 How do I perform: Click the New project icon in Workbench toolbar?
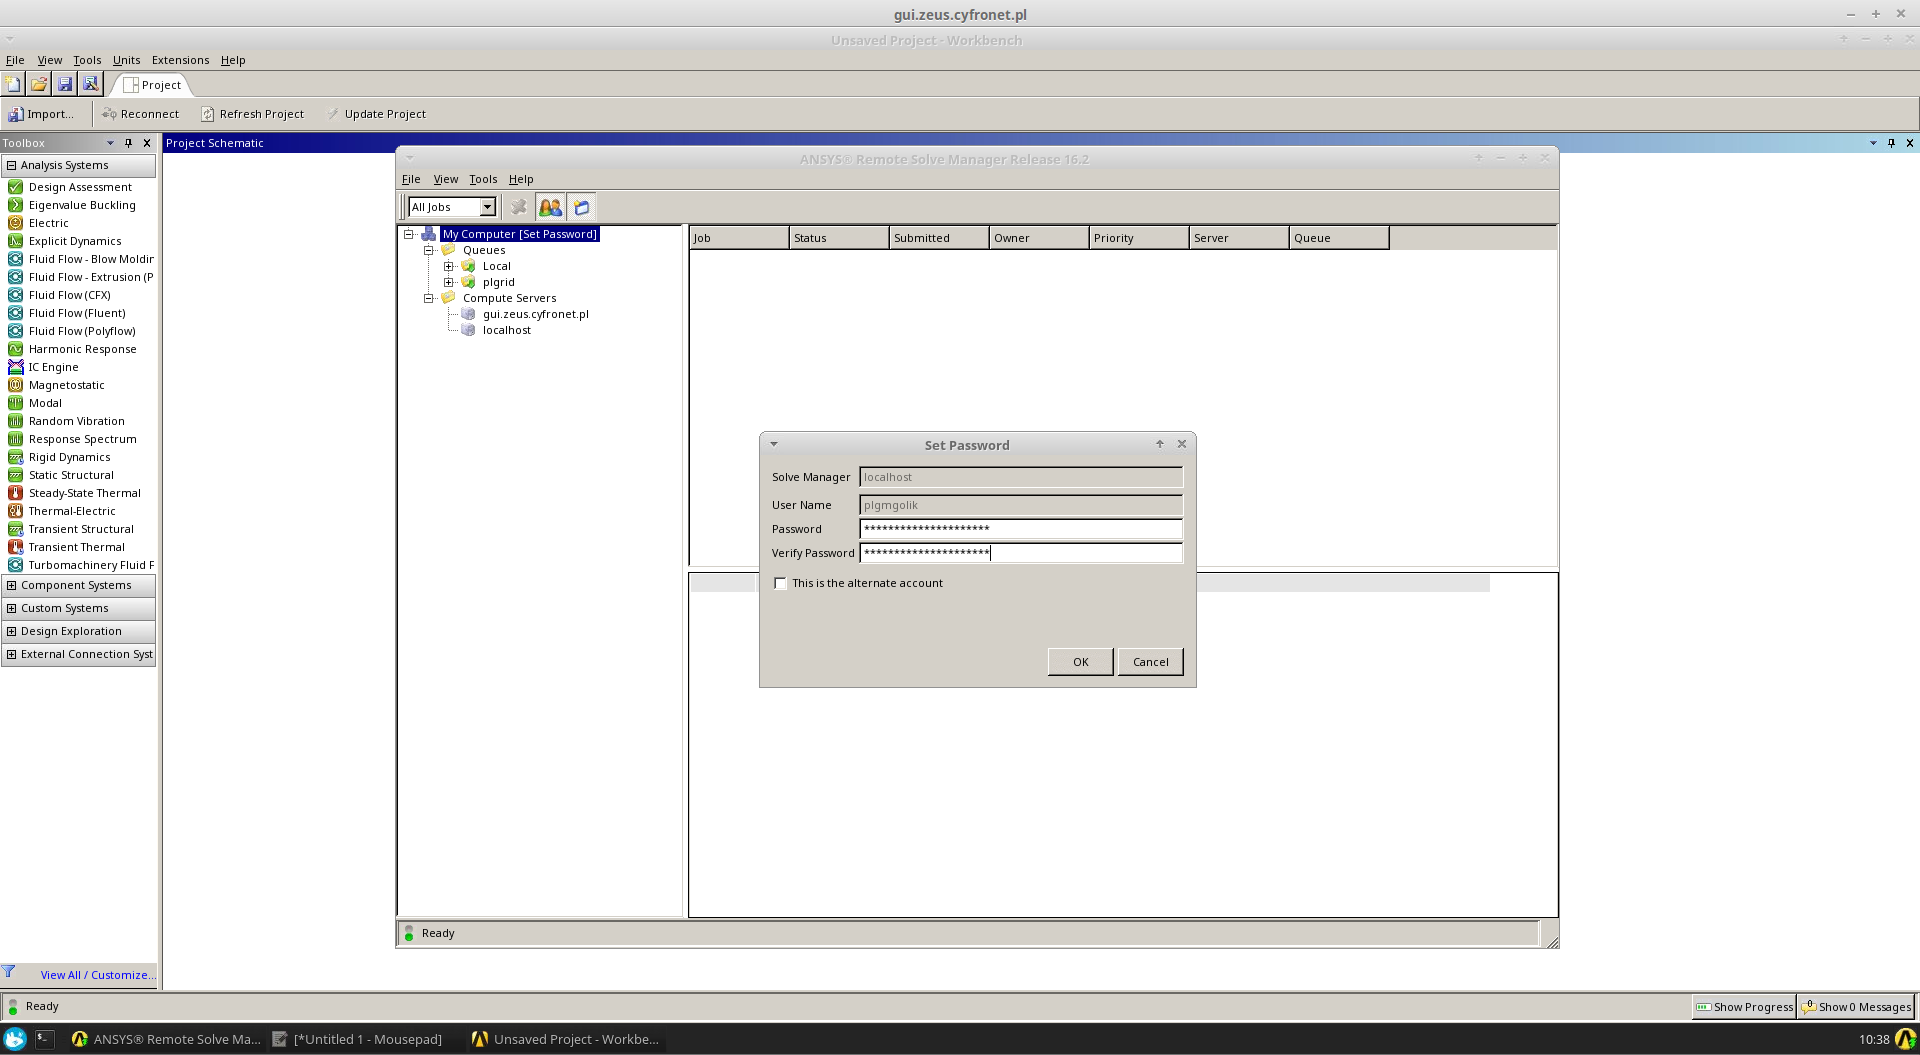pyautogui.click(x=14, y=84)
